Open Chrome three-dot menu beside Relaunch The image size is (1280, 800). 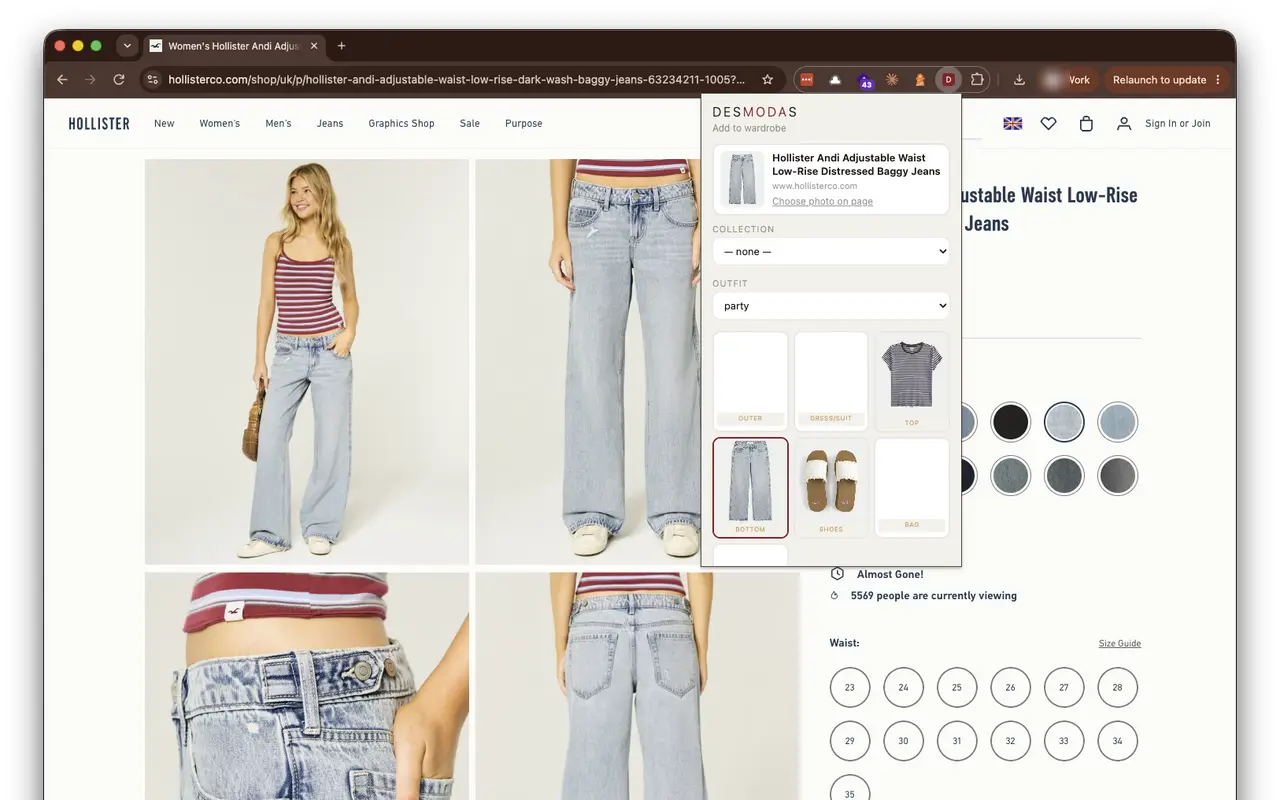(x=1217, y=80)
